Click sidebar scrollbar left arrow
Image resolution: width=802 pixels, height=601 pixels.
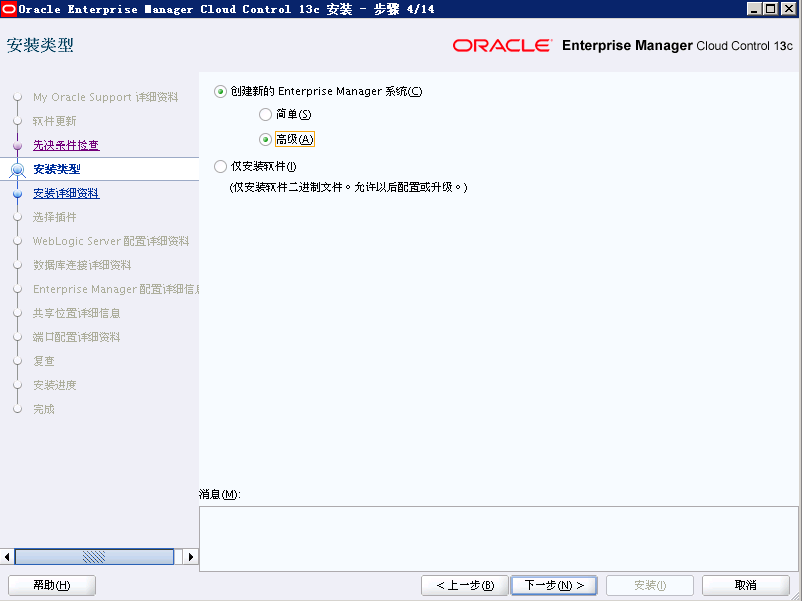[x=7, y=557]
